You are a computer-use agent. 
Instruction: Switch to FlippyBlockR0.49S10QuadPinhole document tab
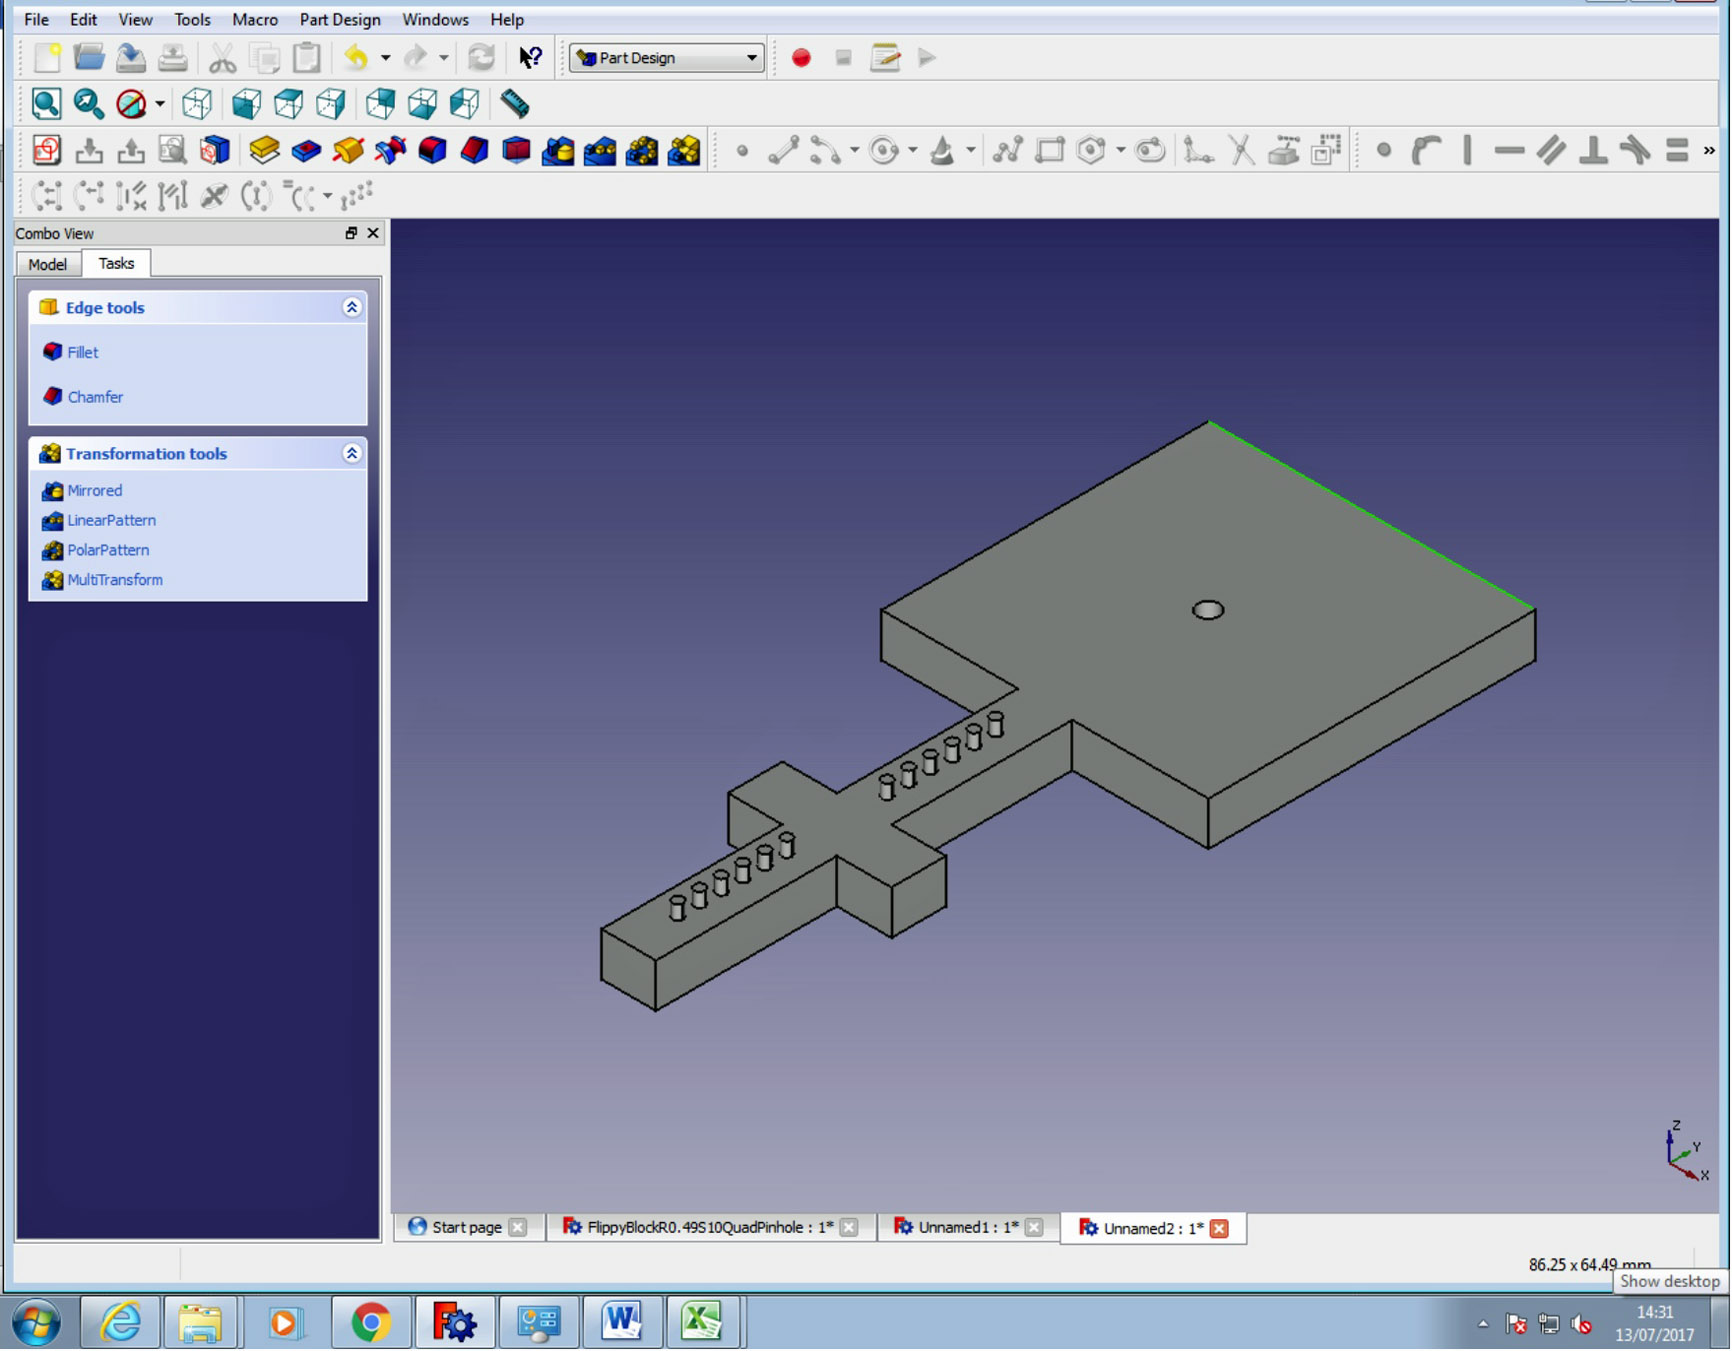[710, 1228]
